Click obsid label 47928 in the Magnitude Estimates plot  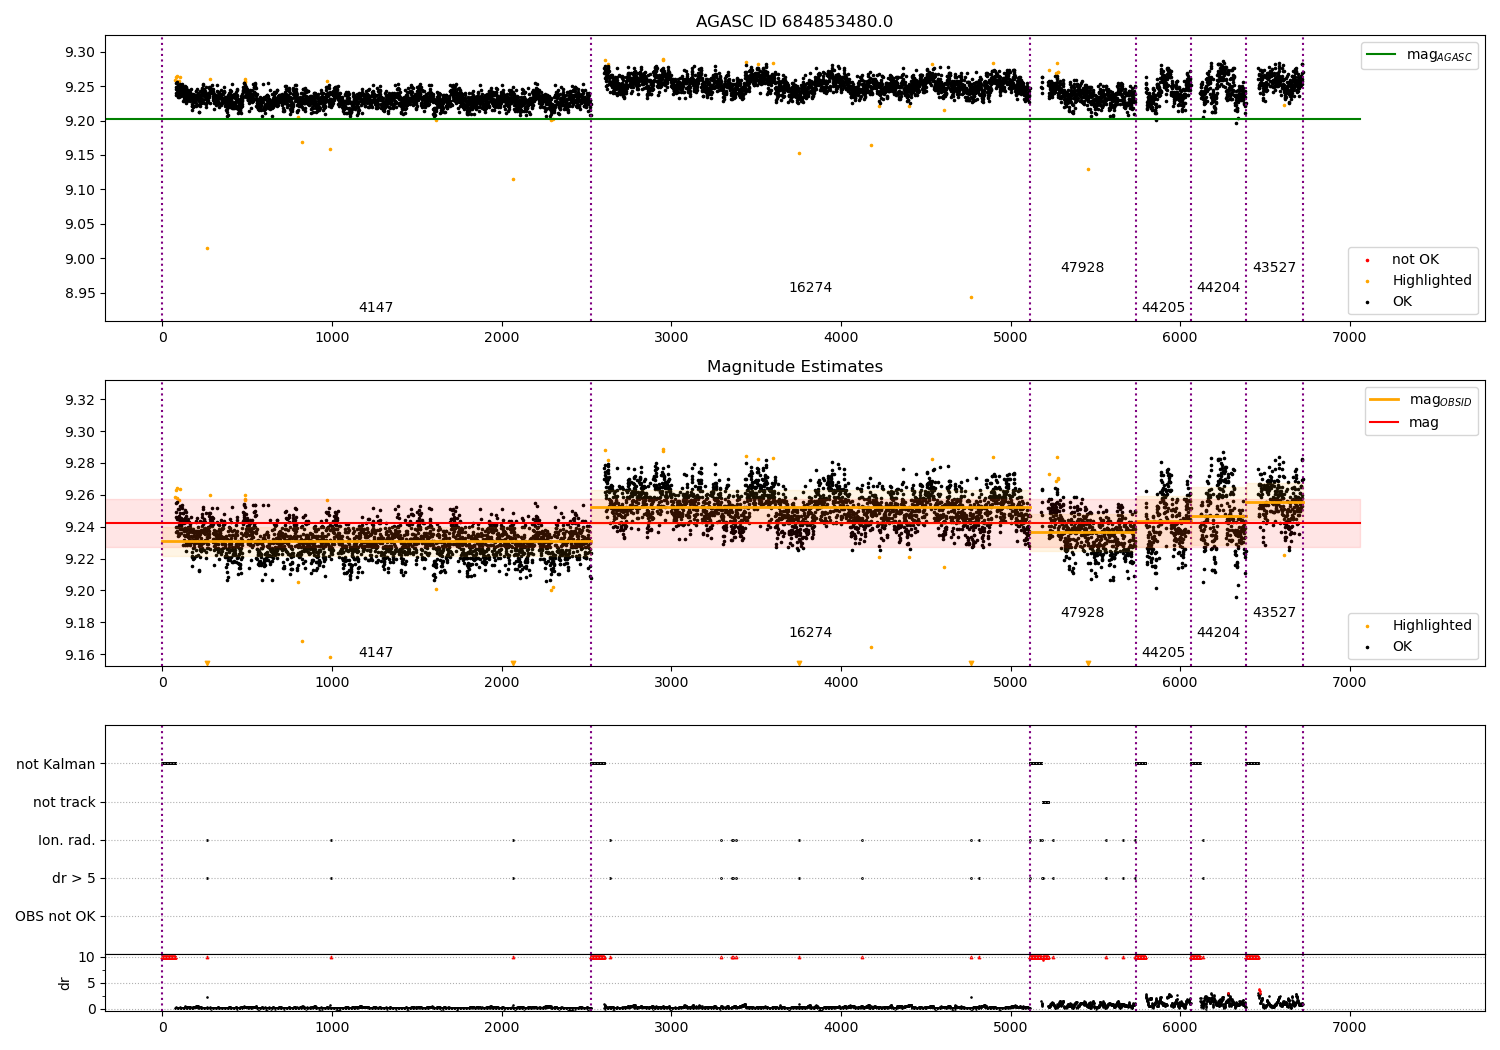coord(1082,613)
